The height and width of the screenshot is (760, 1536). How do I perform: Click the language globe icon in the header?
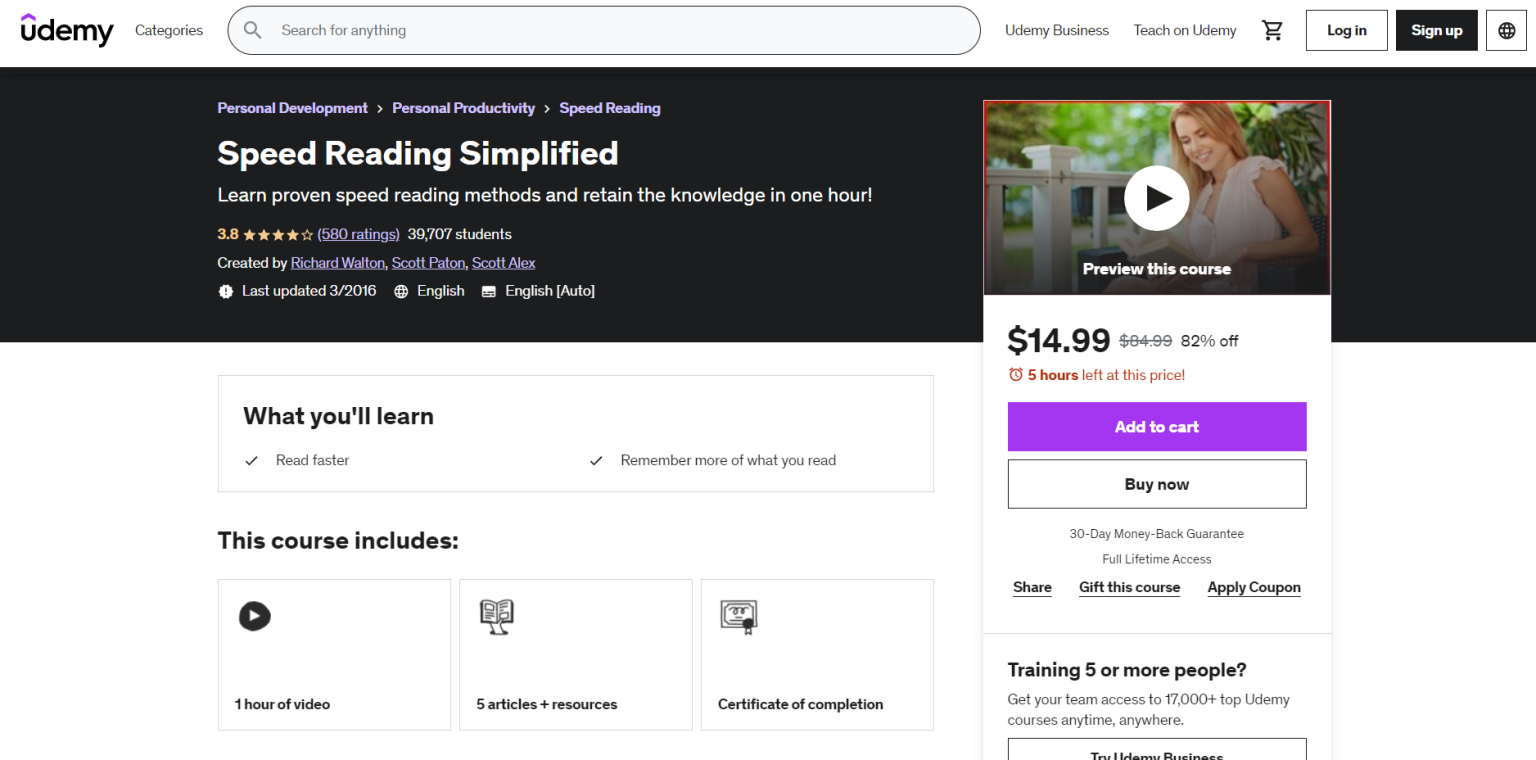tap(1505, 30)
